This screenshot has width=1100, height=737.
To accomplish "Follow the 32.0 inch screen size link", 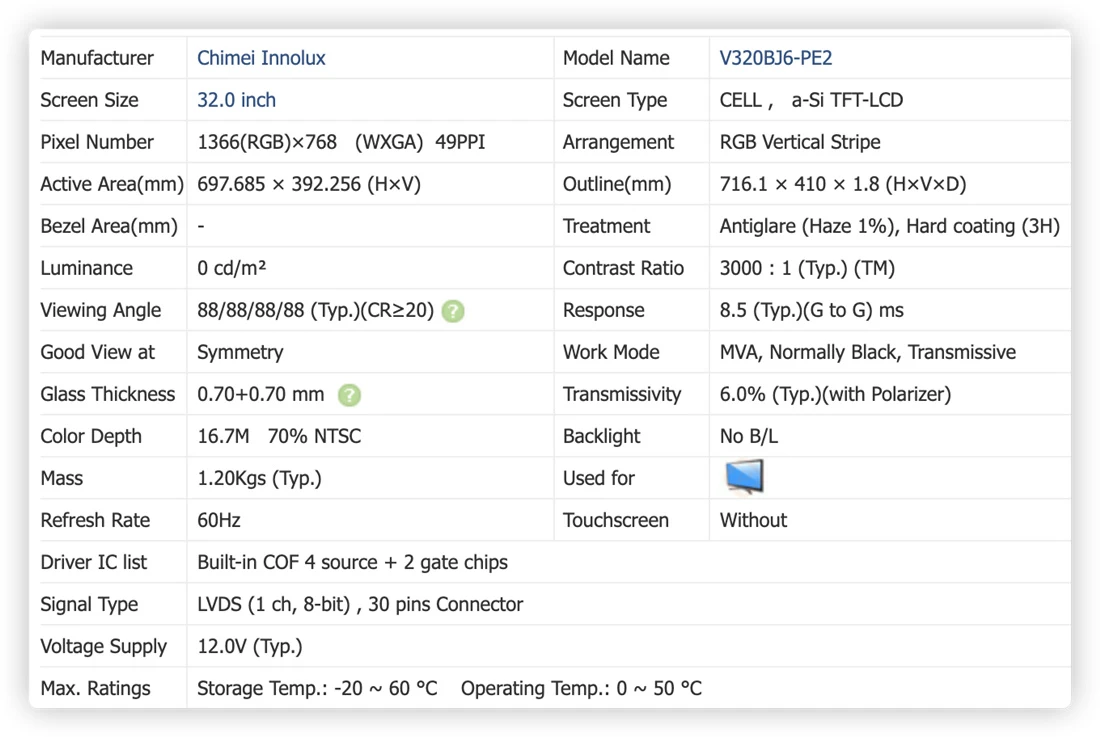I will [236, 100].
